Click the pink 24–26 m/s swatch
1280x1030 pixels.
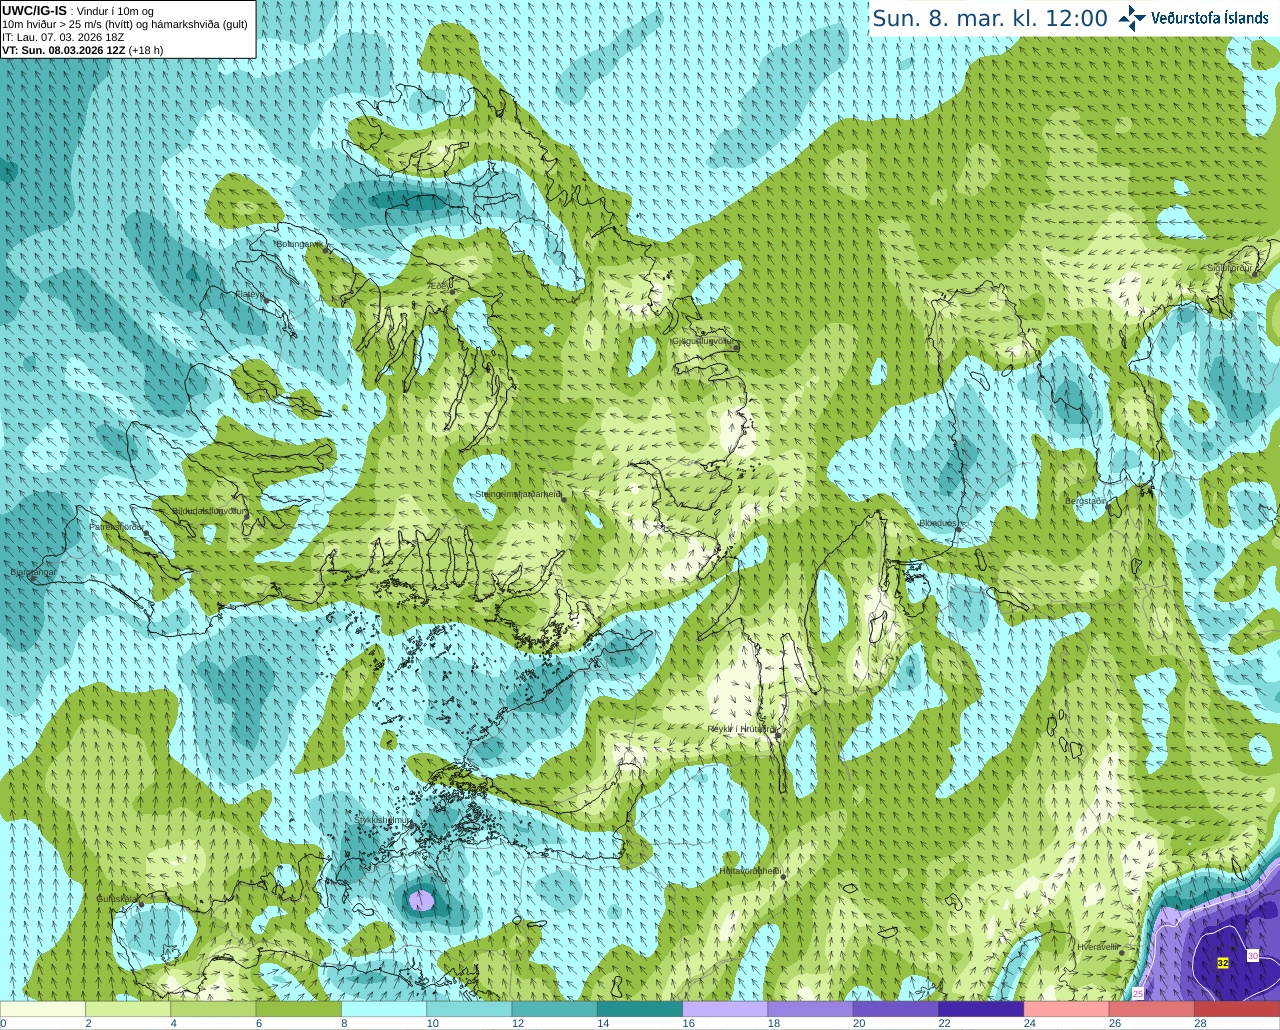pos(1067,1009)
